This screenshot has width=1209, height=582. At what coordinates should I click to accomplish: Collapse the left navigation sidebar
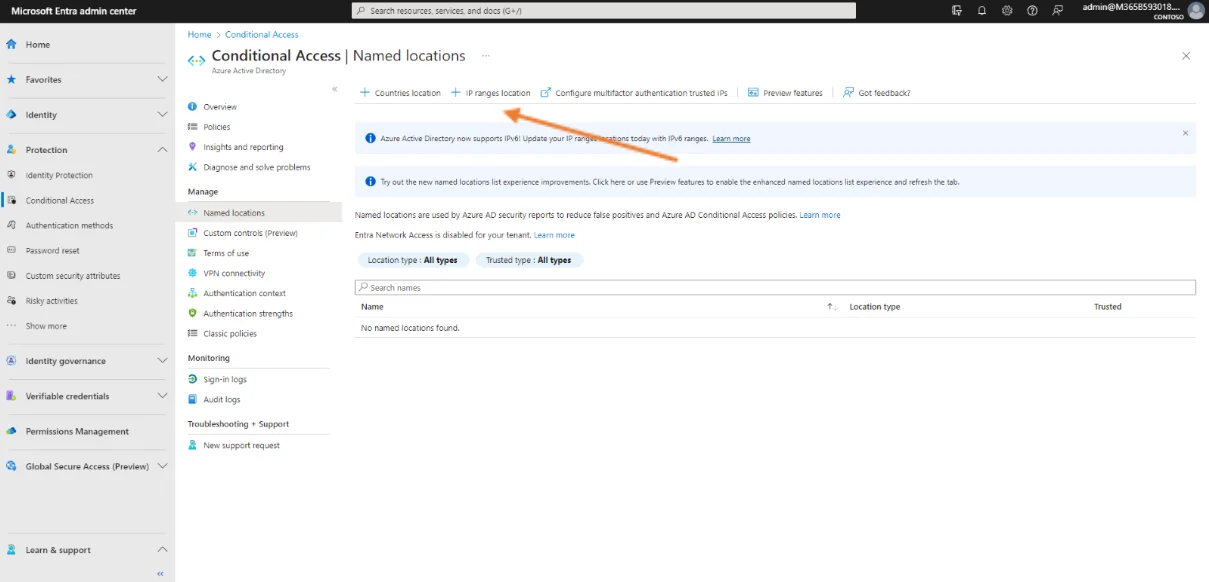point(160,573)
